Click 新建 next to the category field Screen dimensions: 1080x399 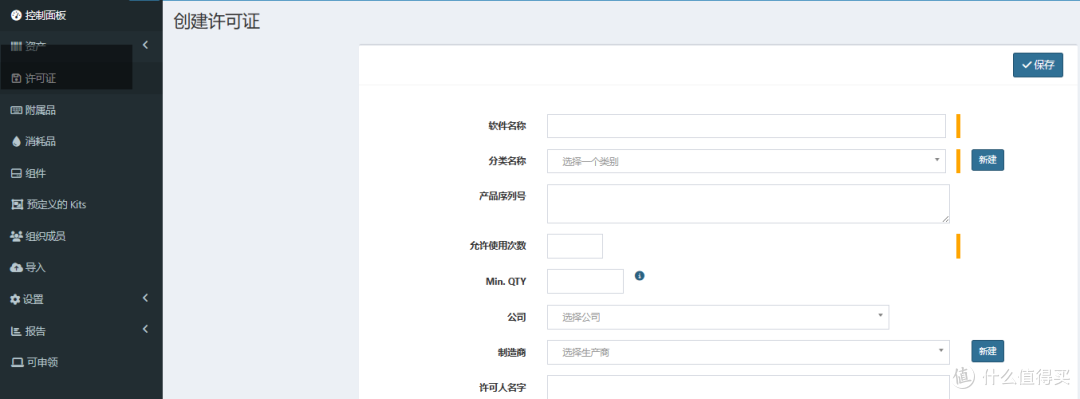click(x=988, y=160)
